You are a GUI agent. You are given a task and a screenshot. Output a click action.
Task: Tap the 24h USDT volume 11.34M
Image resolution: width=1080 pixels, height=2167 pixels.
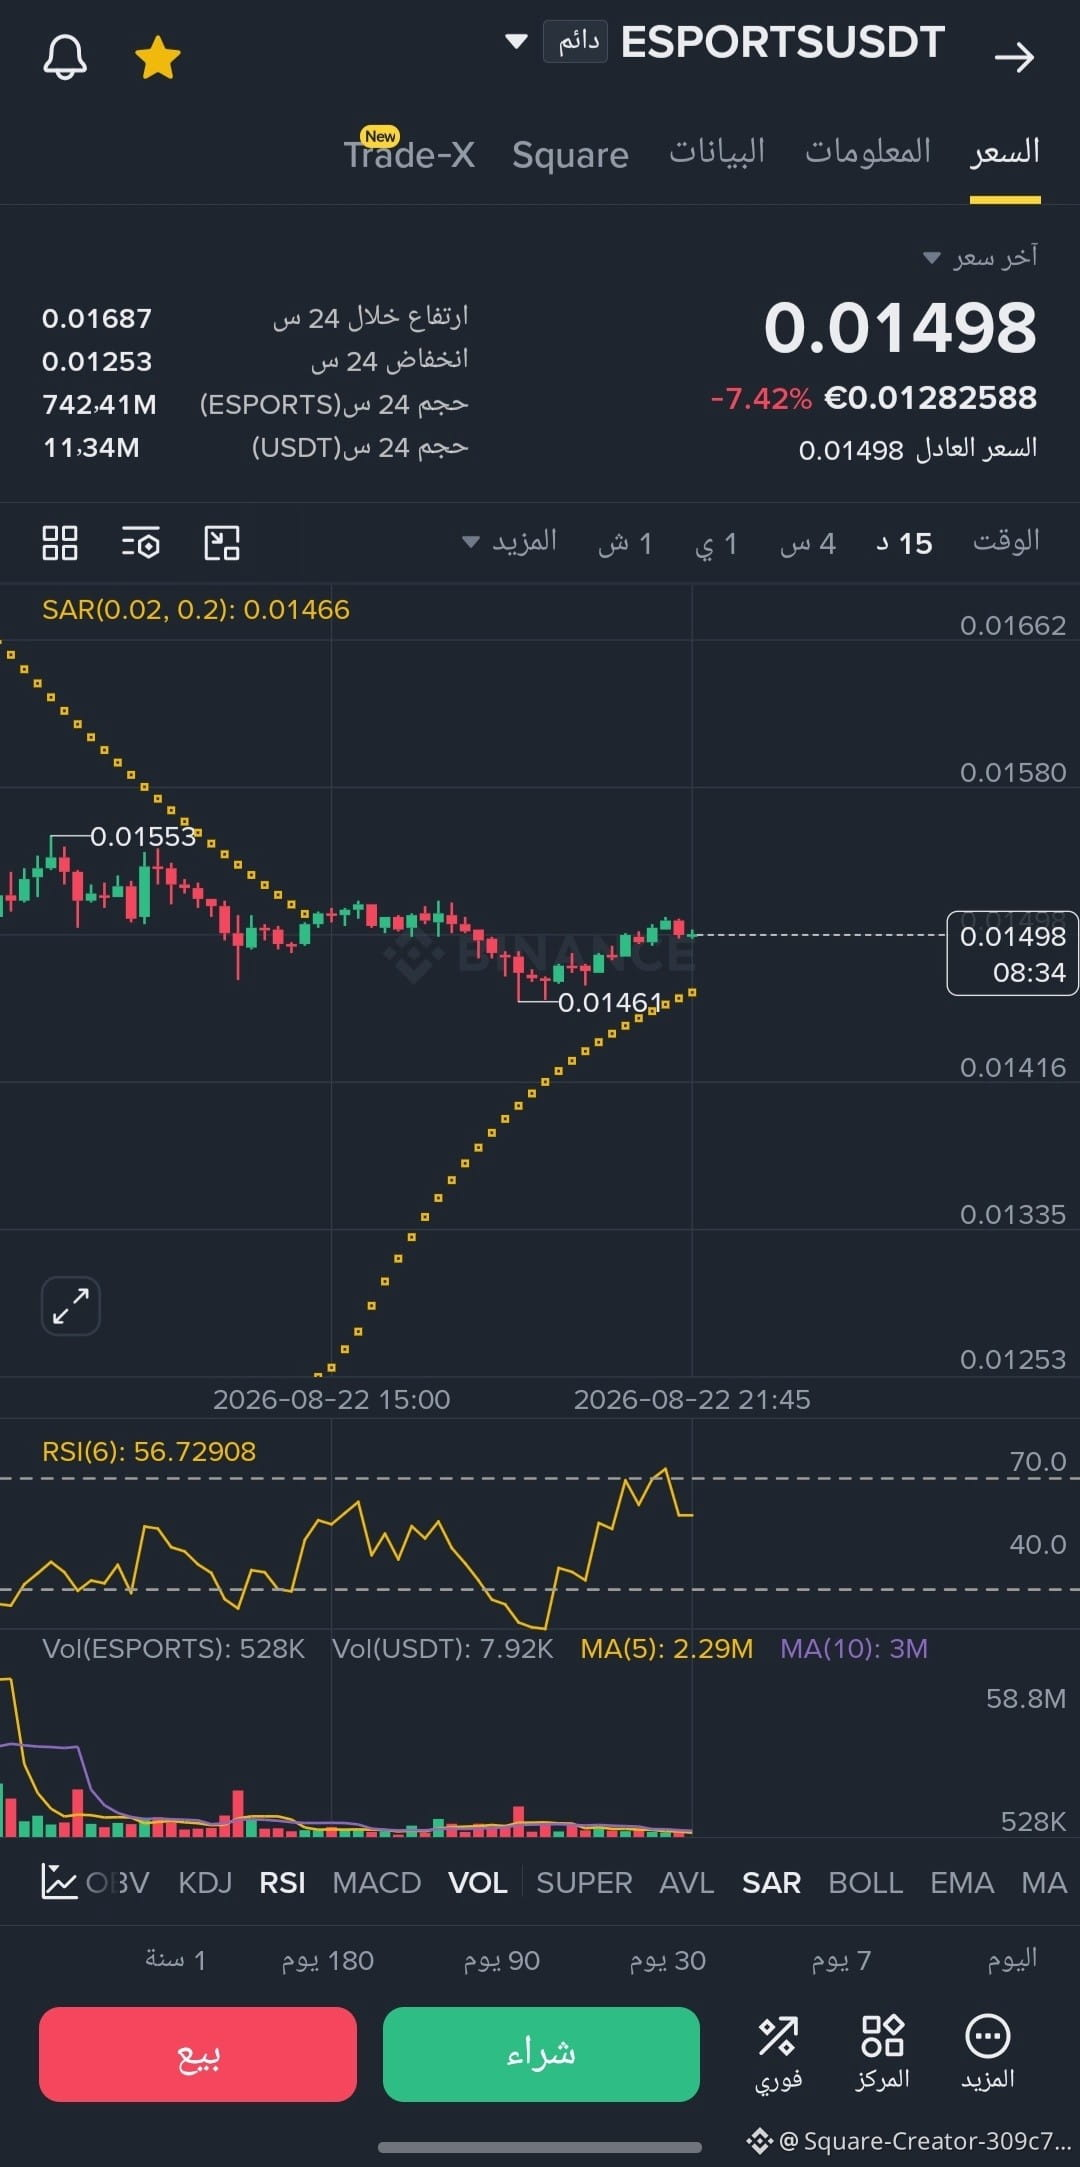(91, 447)
